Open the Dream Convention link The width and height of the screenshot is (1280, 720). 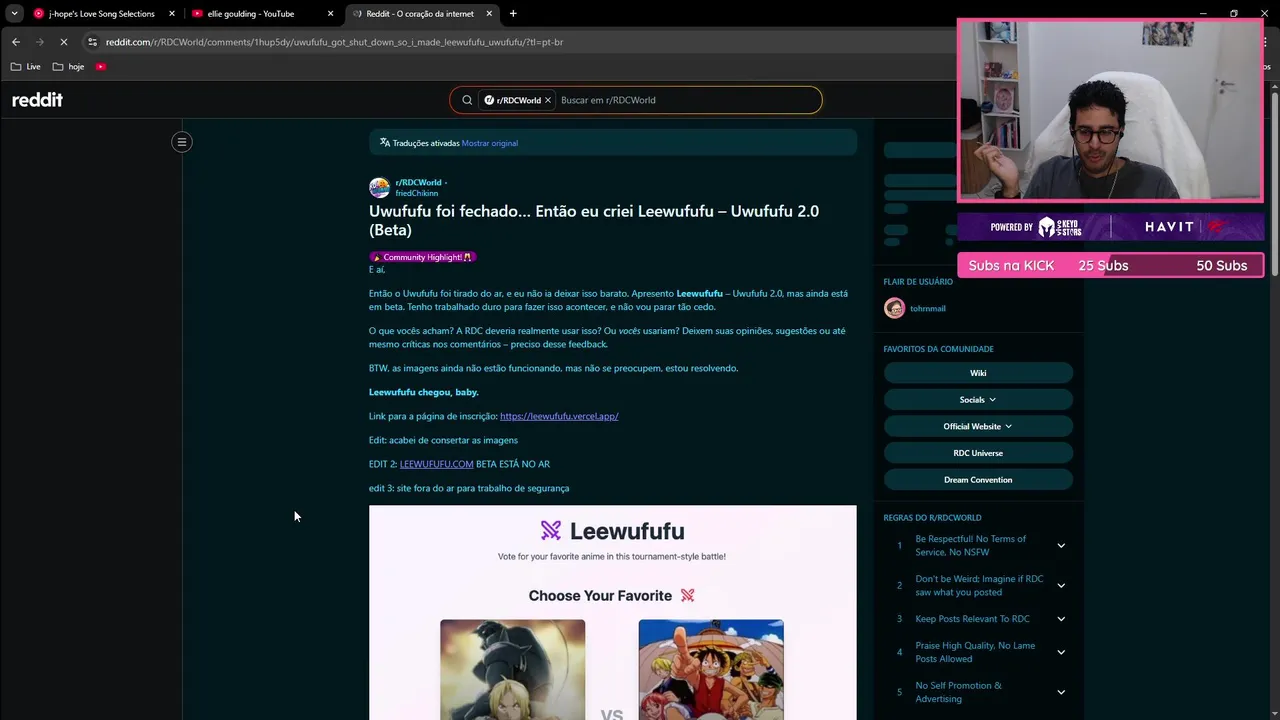[x=978, y=480]
